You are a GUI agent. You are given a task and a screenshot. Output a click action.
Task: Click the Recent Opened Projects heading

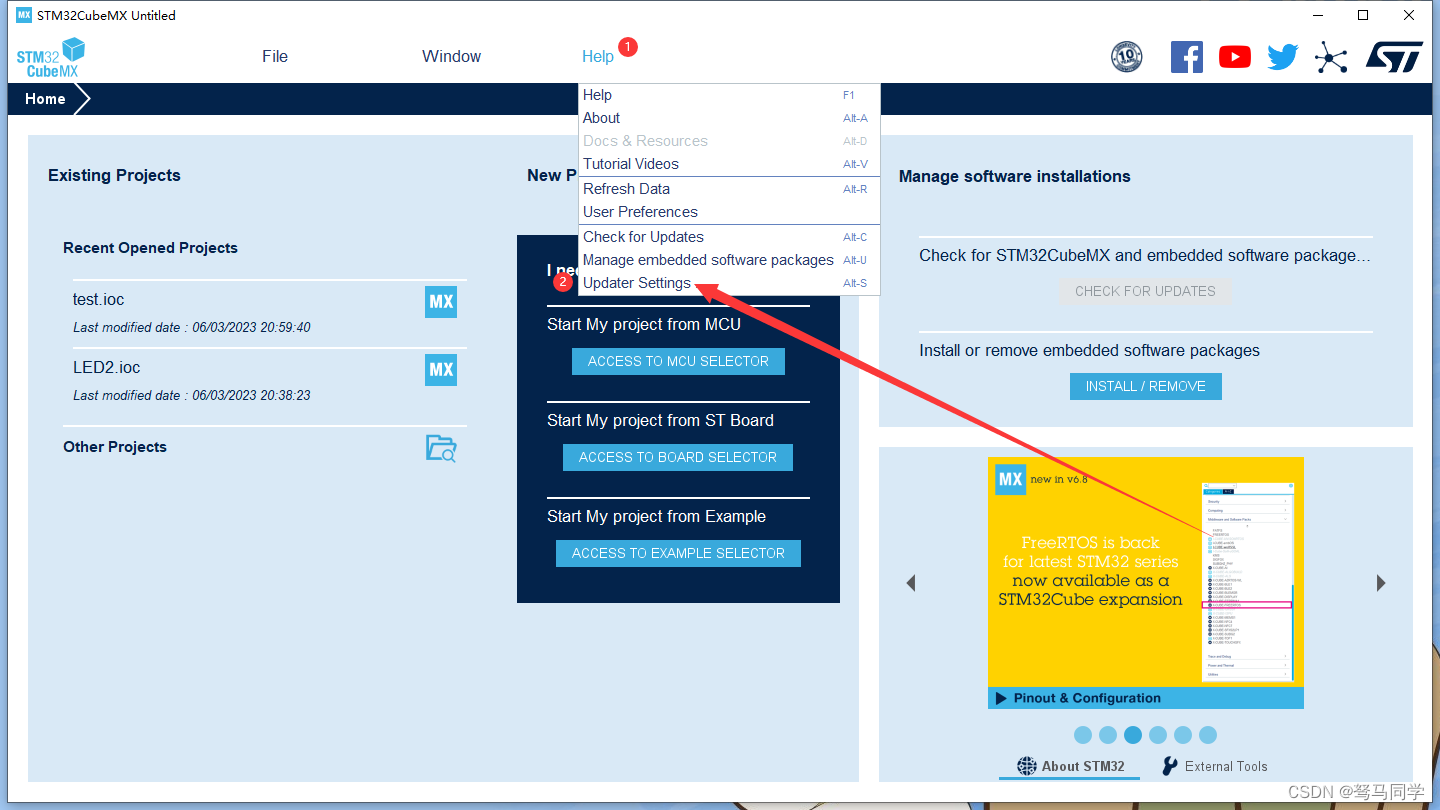[150, 248]
